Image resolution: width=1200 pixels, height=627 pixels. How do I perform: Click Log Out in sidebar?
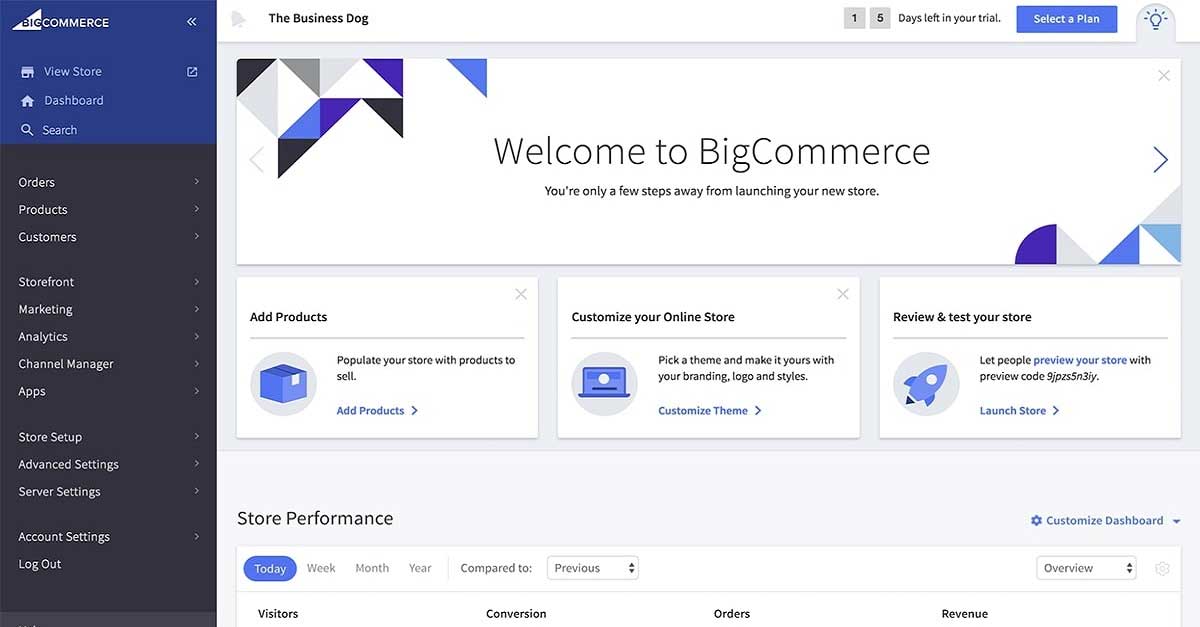click(40, 564)
